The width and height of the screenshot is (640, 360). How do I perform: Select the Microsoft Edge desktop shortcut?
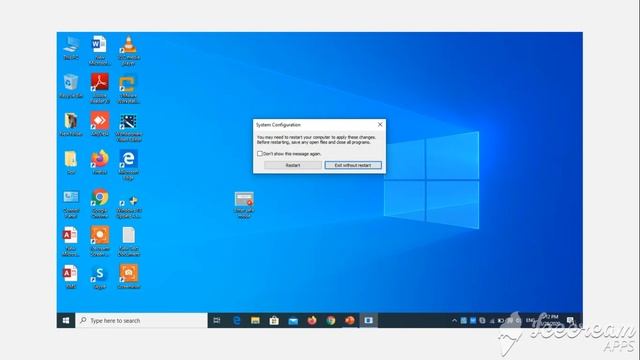click(129, 164)
